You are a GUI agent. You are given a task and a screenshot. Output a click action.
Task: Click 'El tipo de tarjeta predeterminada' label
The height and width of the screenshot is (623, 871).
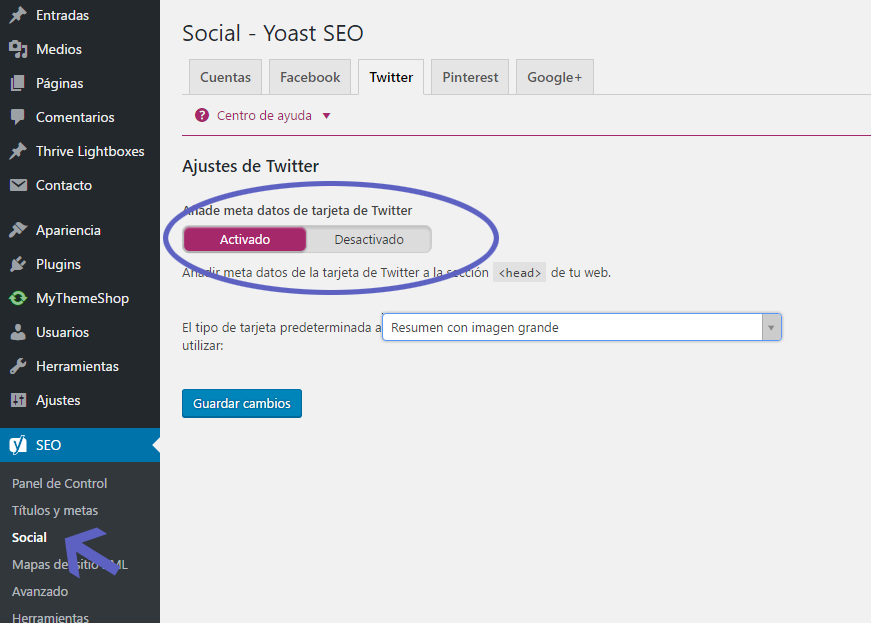click(281, 336)
